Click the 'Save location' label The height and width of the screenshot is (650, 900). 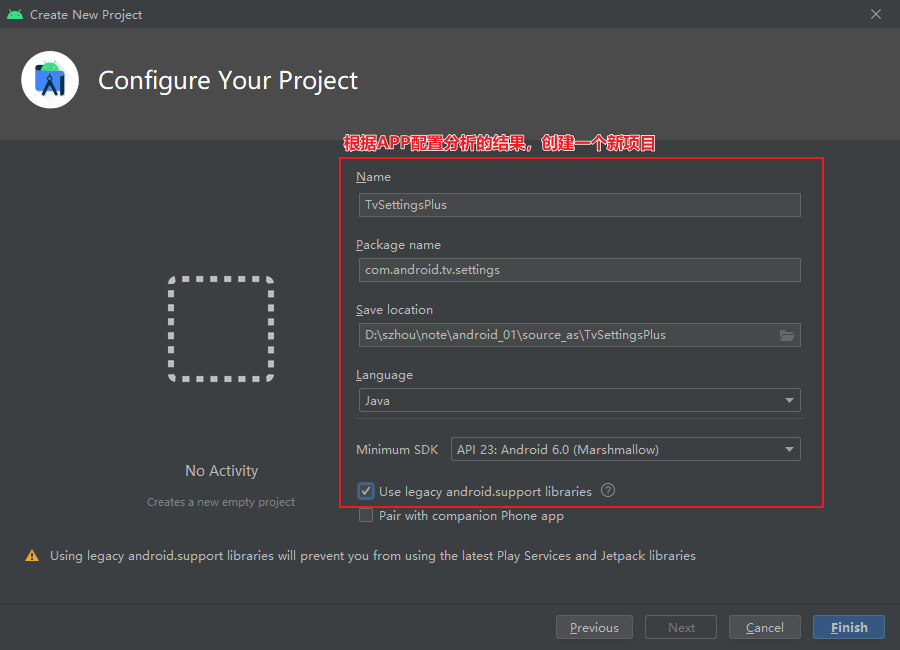394,310
